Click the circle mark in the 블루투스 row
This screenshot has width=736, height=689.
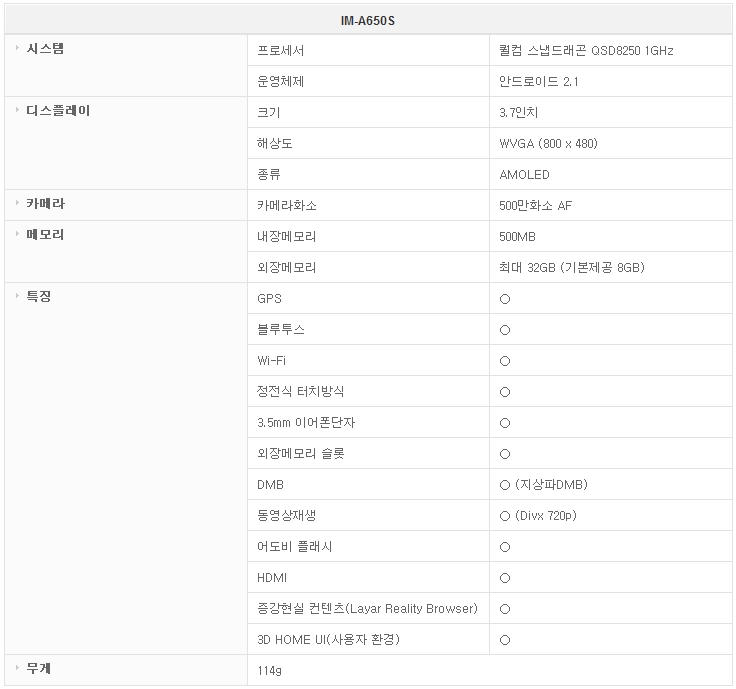coord(505,330)
